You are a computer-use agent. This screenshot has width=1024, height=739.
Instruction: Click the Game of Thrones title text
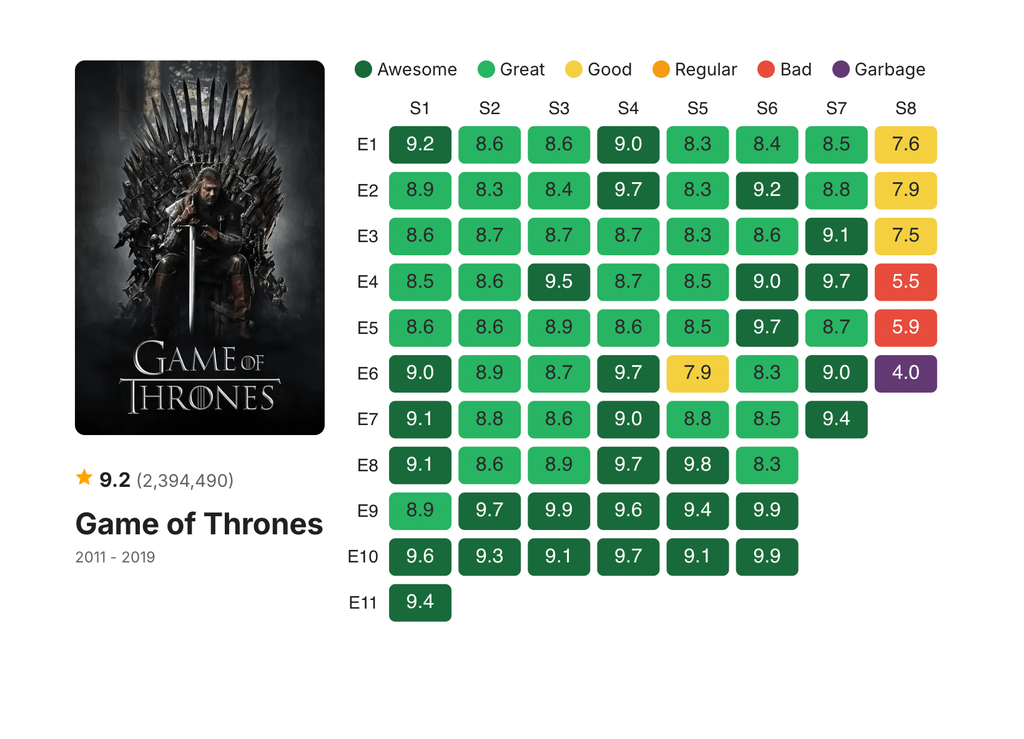click(199, 524)
